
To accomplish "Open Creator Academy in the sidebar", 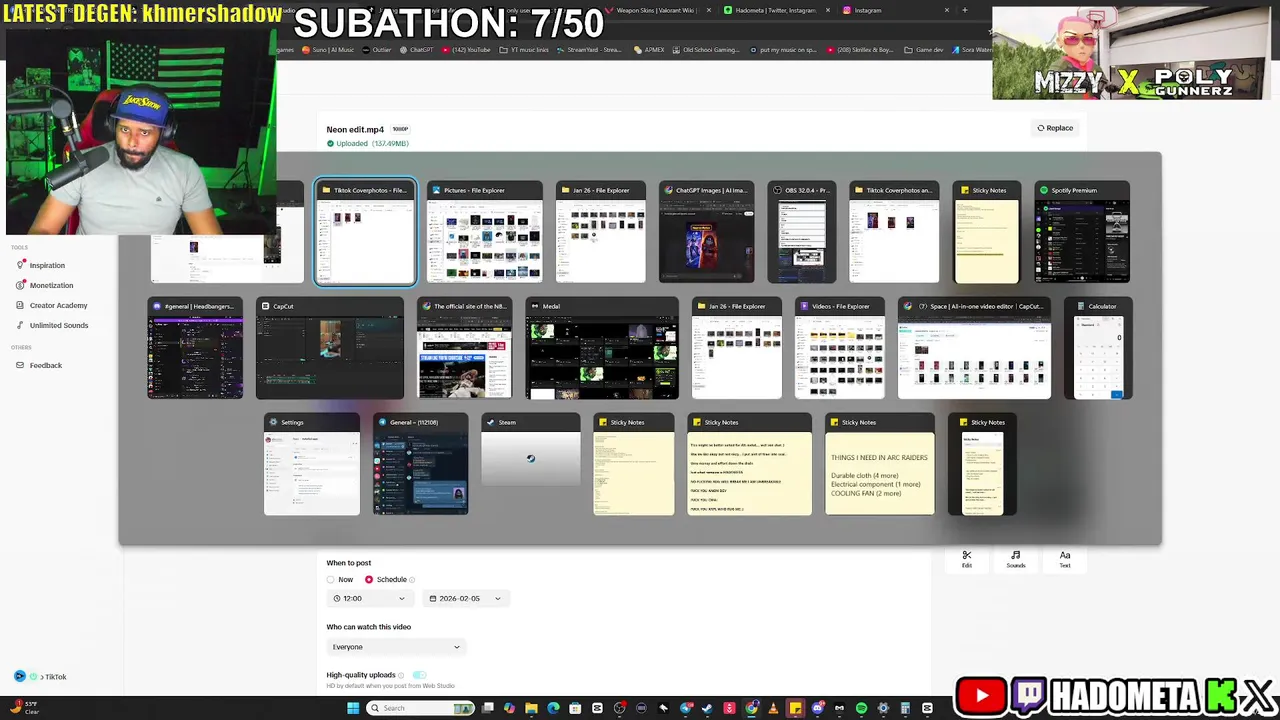I will click(x=52, y=305).
